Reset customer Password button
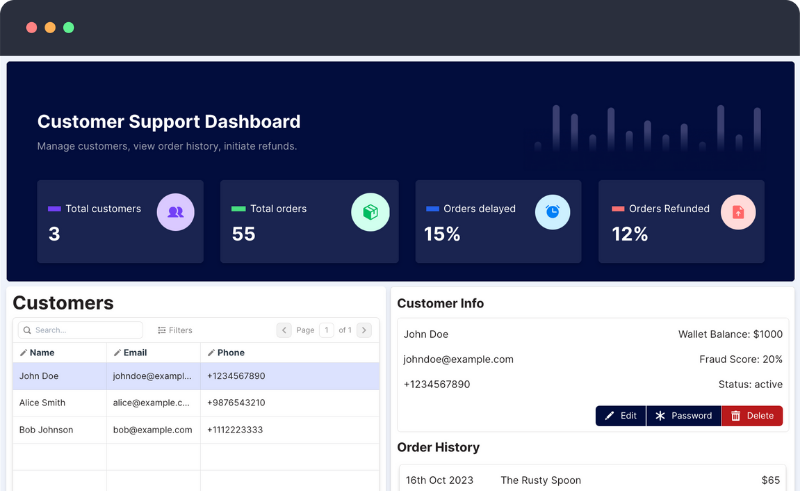Screen dimensions: 800x491 point(684,415)
